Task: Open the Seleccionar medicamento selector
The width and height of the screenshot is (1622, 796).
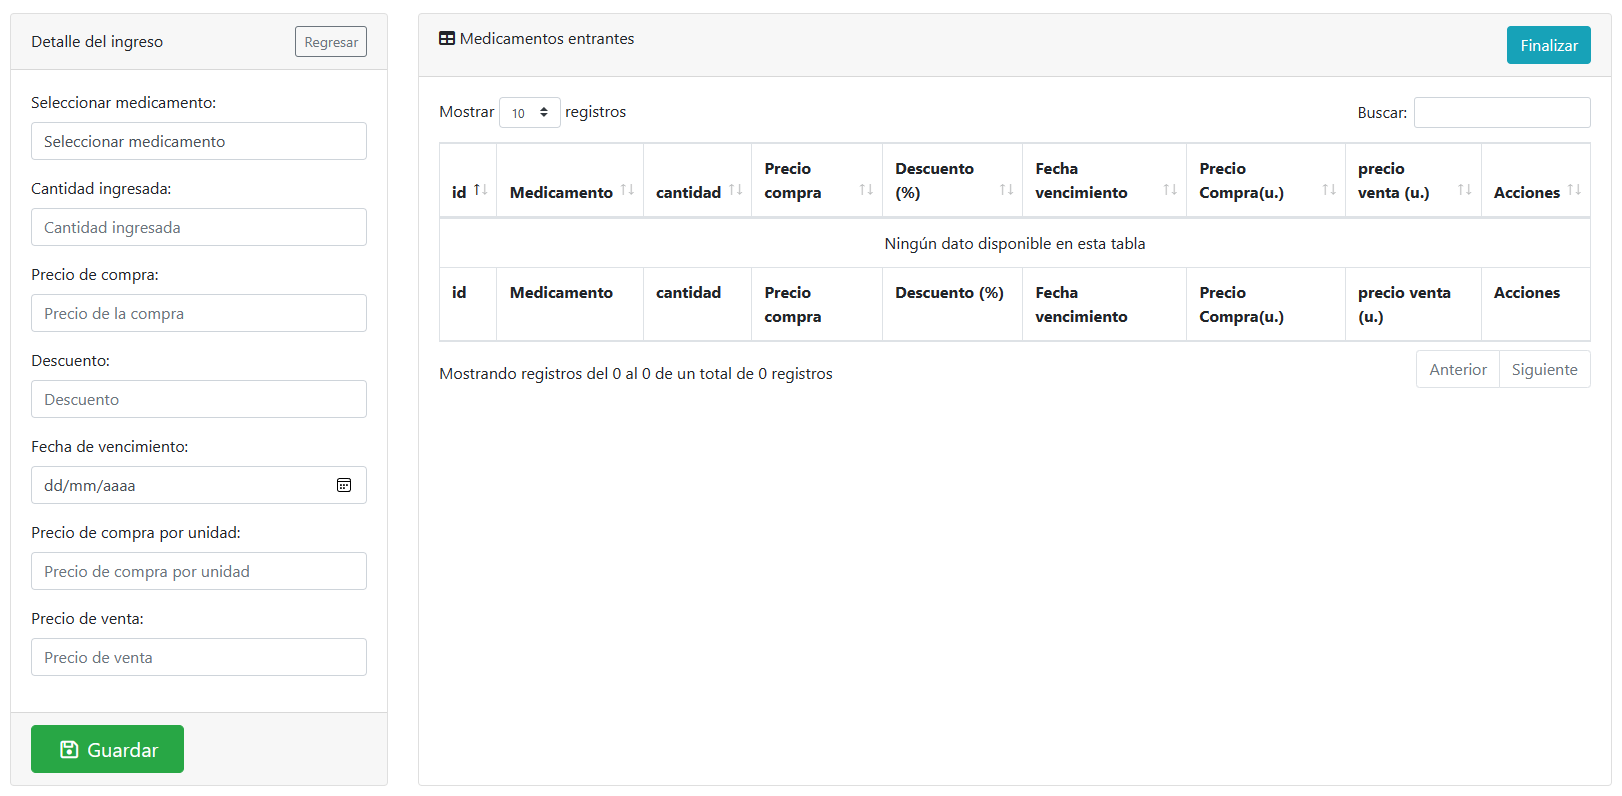Action: 199,141
